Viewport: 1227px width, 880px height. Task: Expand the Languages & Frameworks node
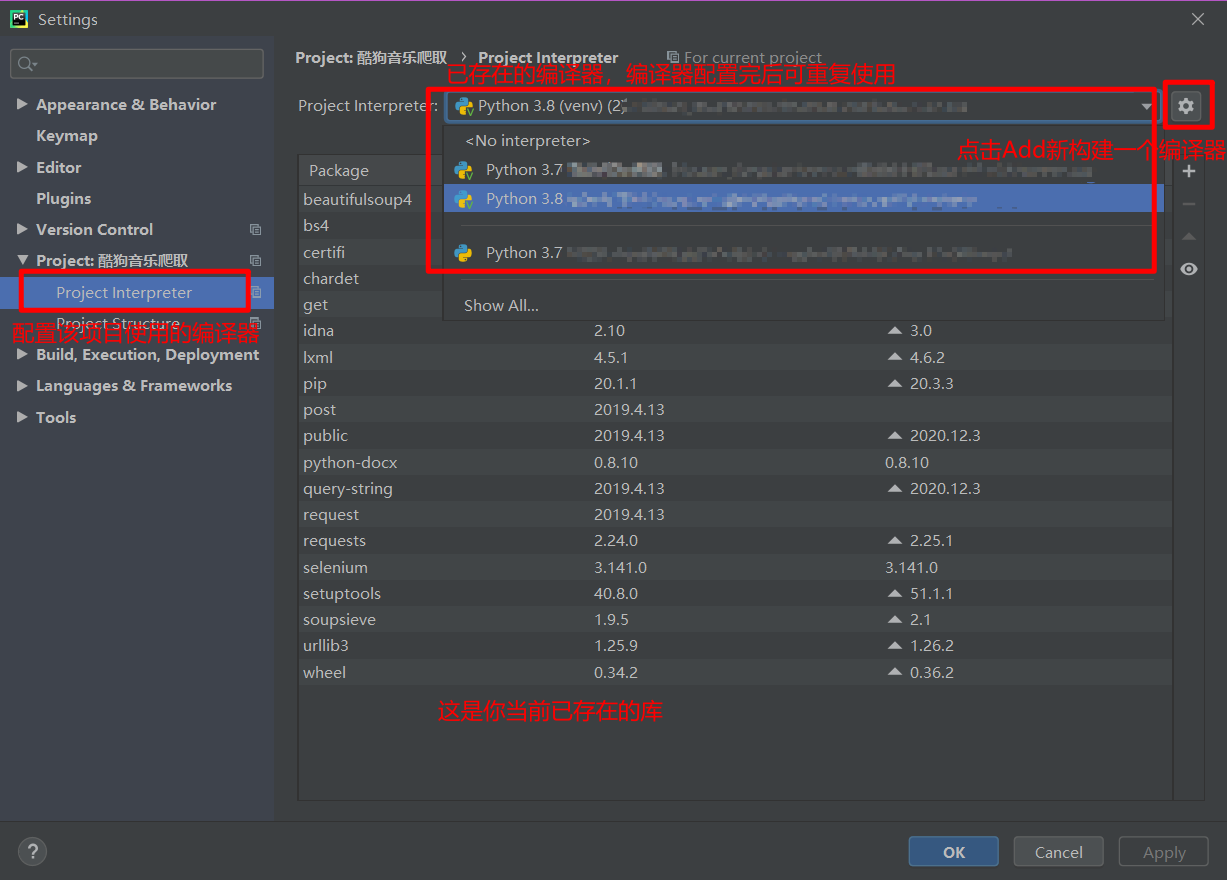click(x=22, y=385)
